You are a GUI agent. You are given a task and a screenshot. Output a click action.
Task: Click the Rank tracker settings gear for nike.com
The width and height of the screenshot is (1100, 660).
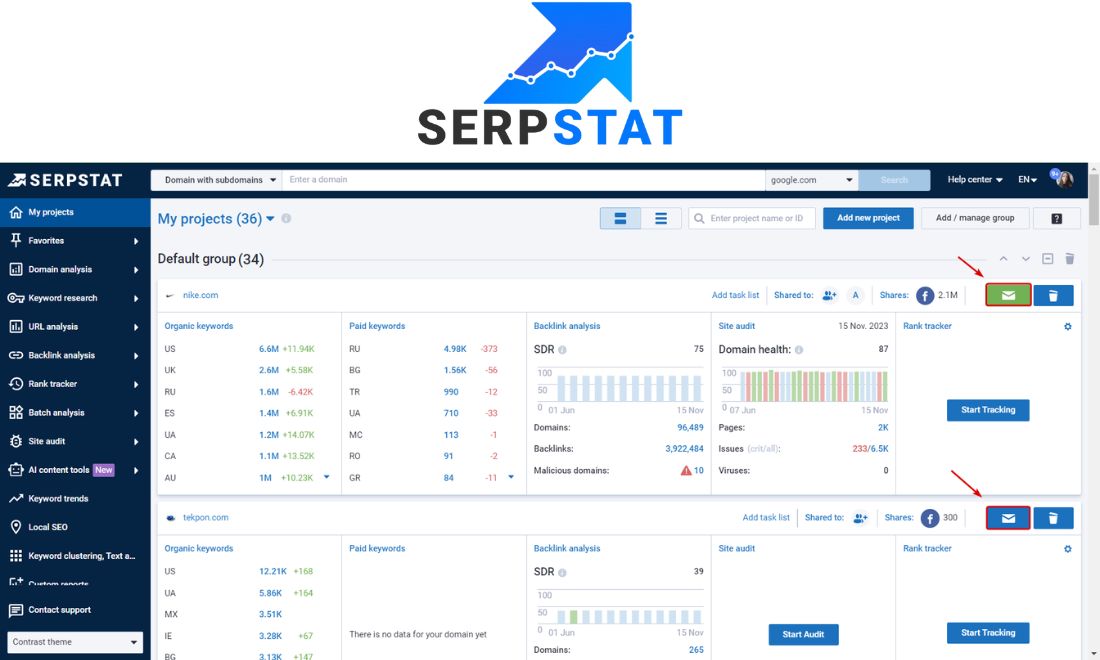[x=1067, y=325]
